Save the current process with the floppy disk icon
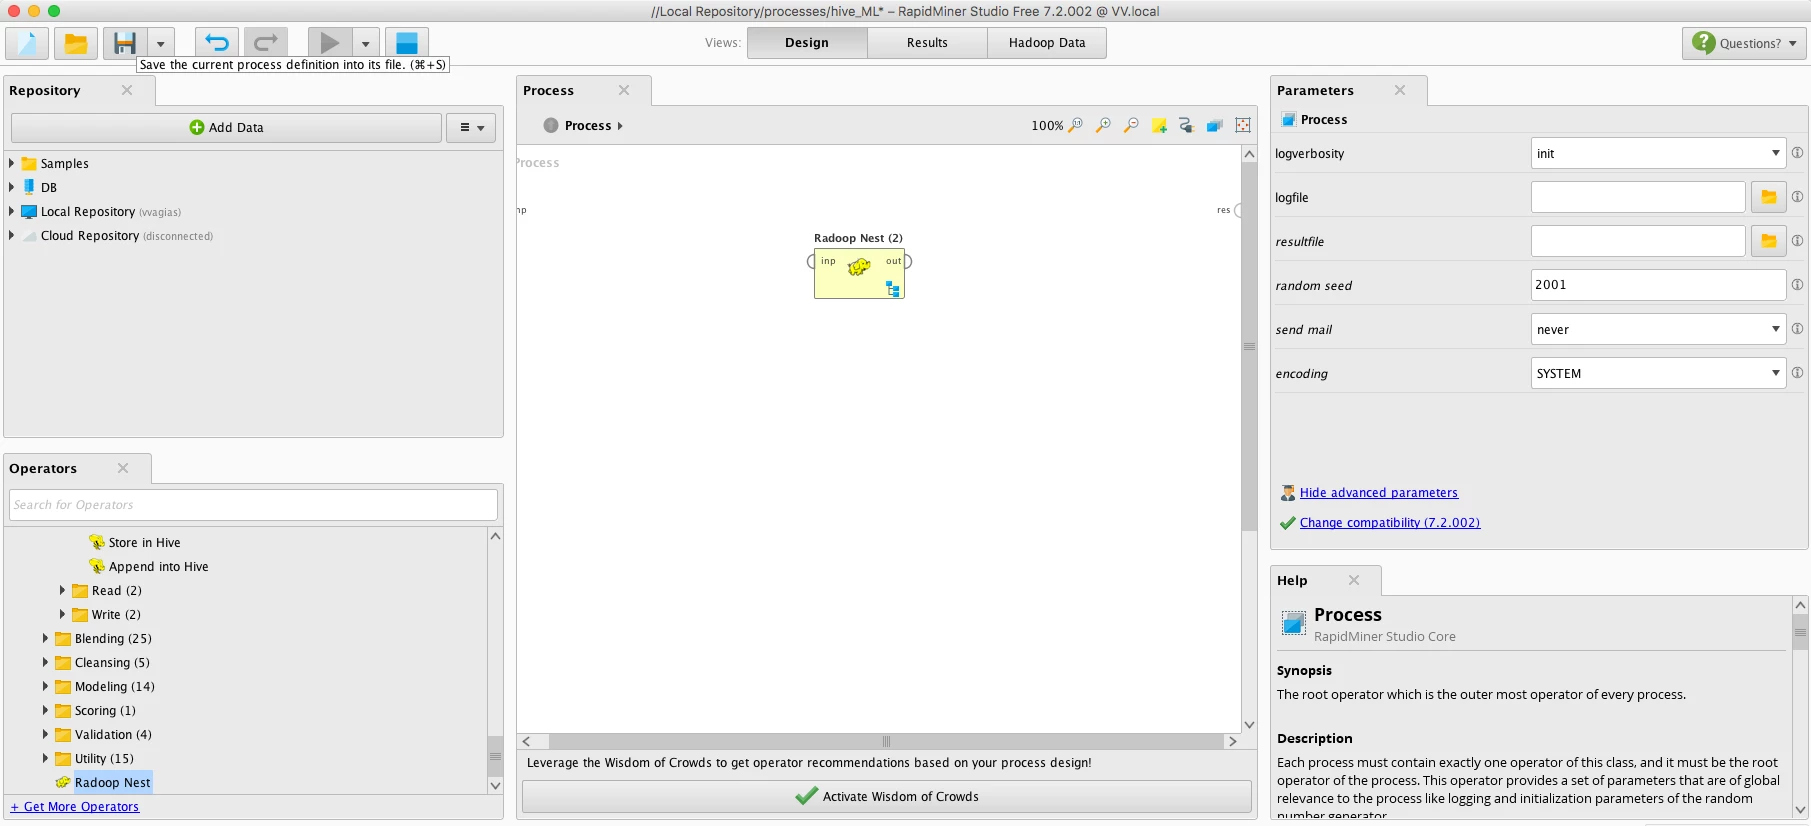The image size is (1811, 826). click(125, 43)
